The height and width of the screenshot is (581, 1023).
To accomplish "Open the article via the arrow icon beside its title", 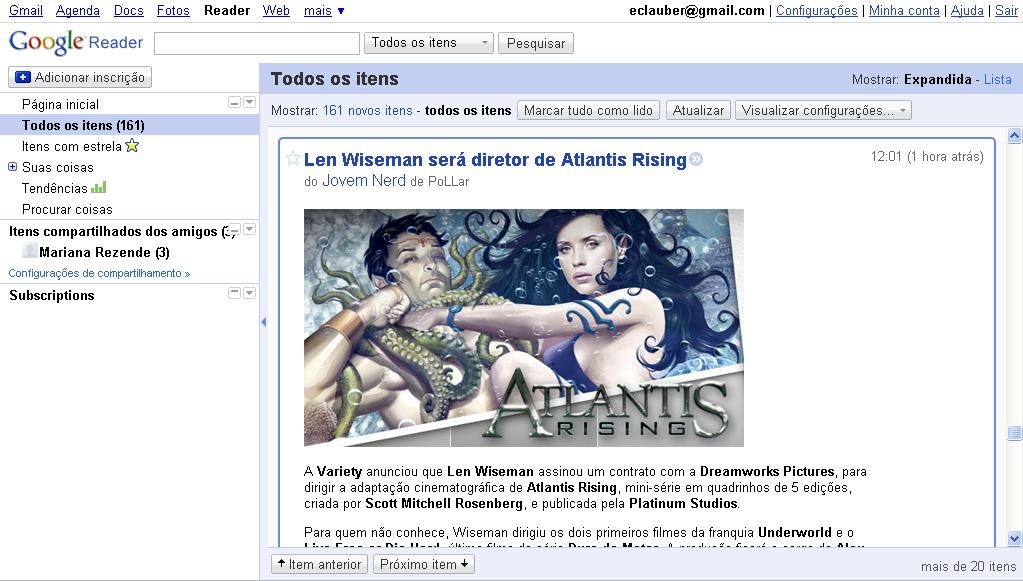I will click(x=696, y=159).
